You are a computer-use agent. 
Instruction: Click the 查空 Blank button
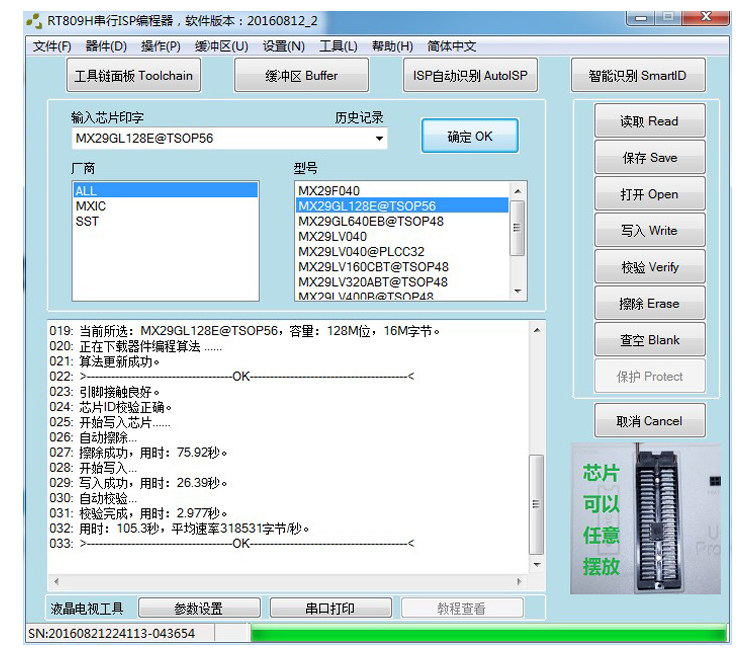pyautogui.click(x=649, y=340)
